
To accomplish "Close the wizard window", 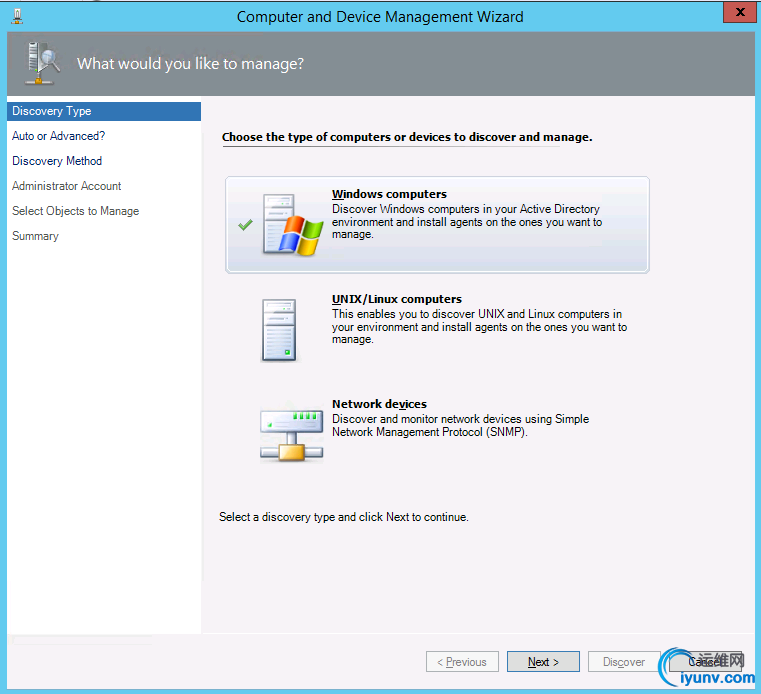I will pos(739,12).
